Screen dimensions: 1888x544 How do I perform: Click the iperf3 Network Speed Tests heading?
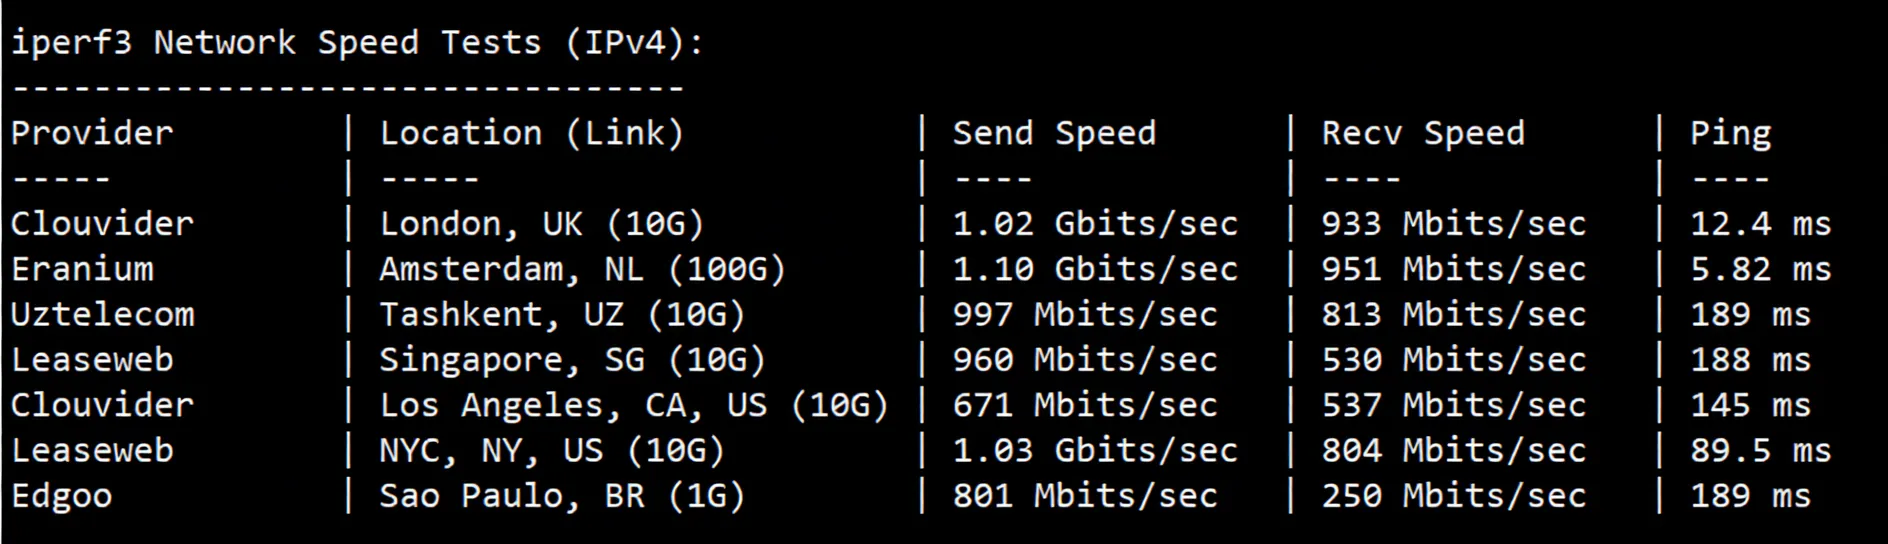coord(357,43)
